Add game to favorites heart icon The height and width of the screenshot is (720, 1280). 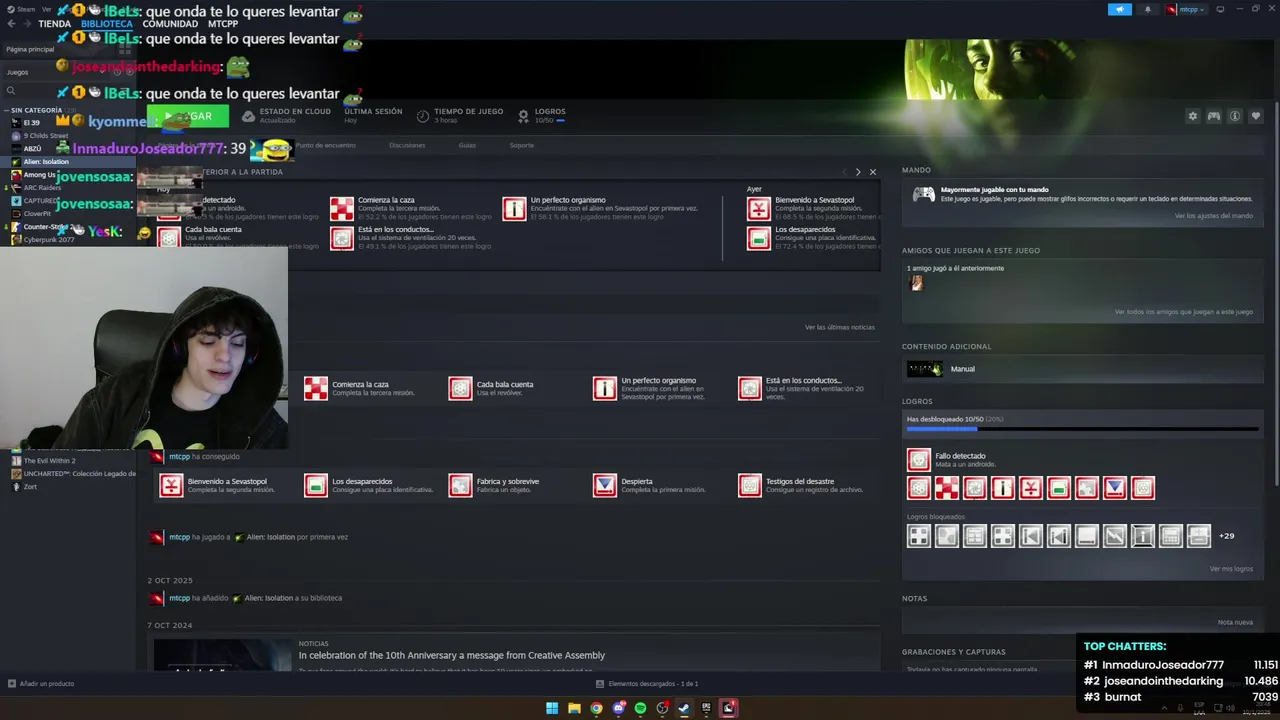coord(1256,116)
